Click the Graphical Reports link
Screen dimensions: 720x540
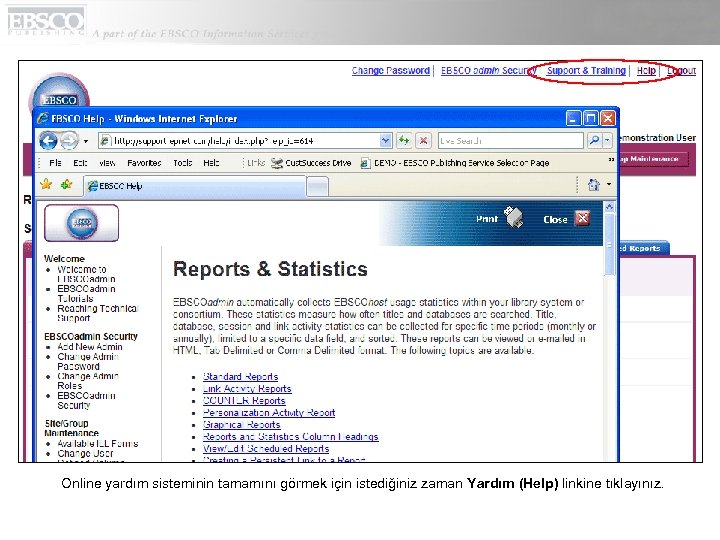point(242,425)
